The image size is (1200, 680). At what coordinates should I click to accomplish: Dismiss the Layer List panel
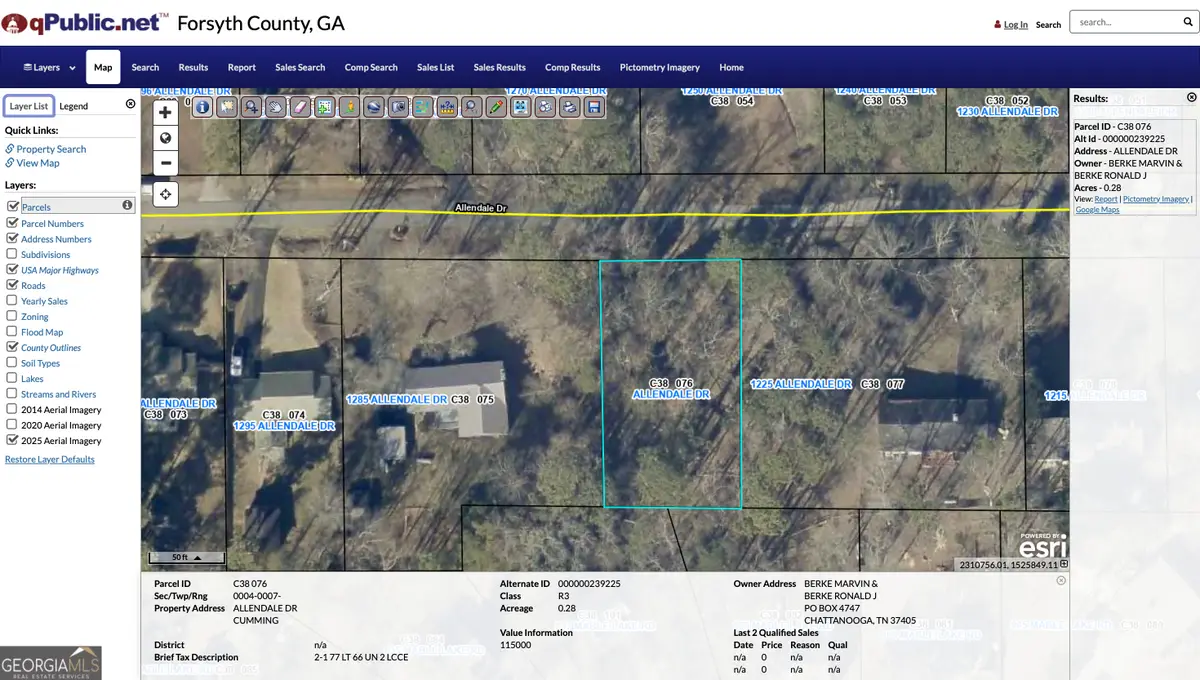click(x=130, y=104)
